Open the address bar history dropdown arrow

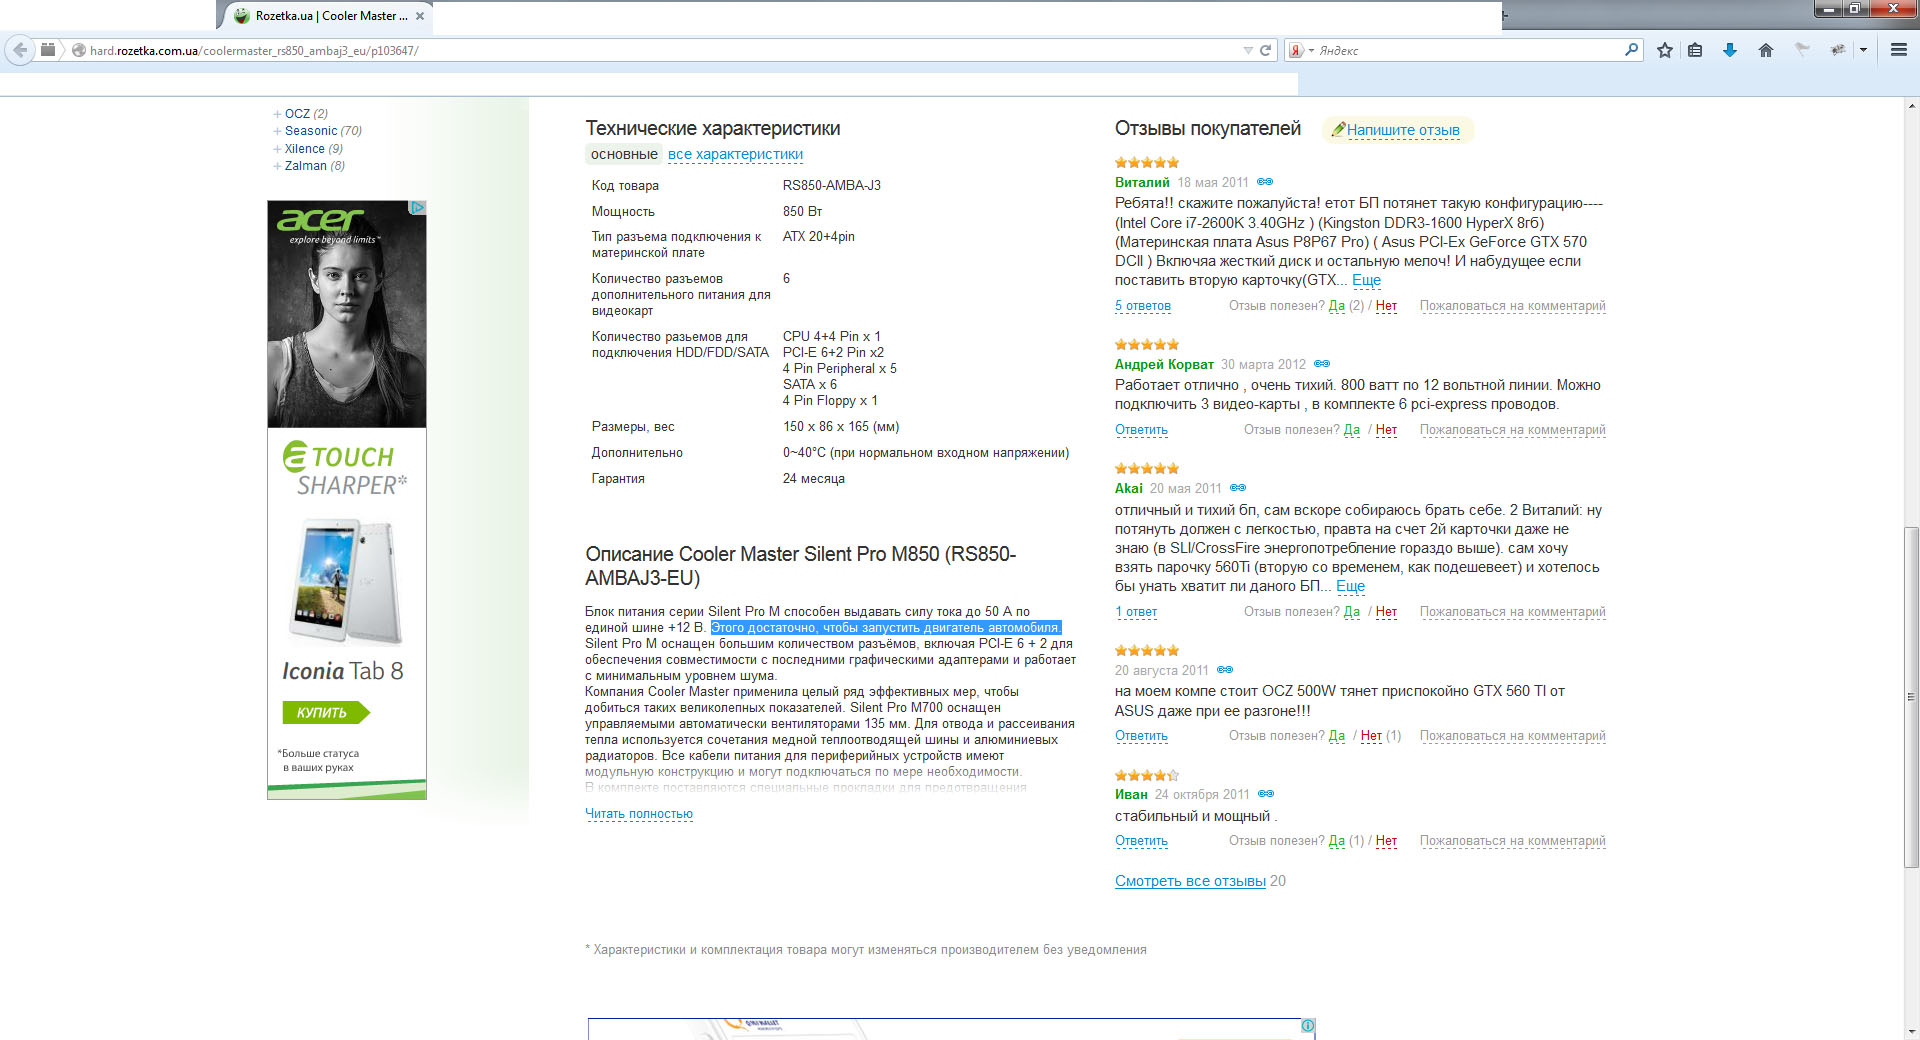tap(1247, 50)
